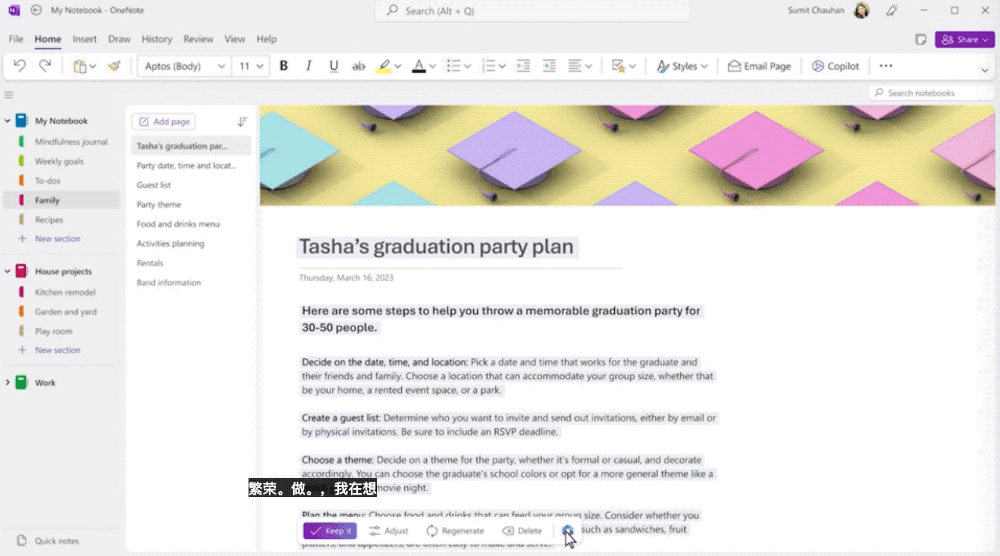Open font color dropdown arrow
Viewport: 1000px width, 556px height.
432,66
